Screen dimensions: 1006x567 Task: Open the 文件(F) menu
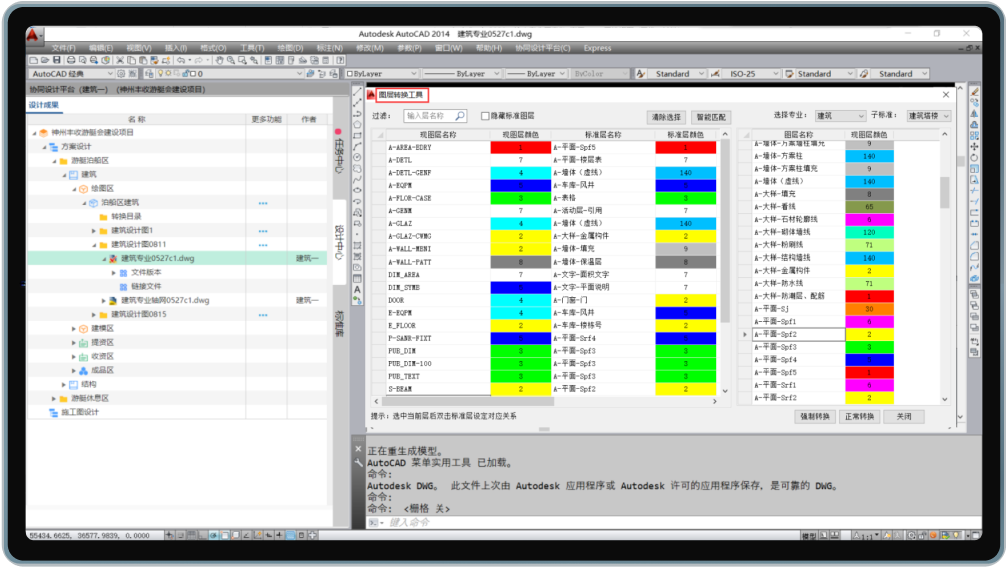tap(64, 48)
